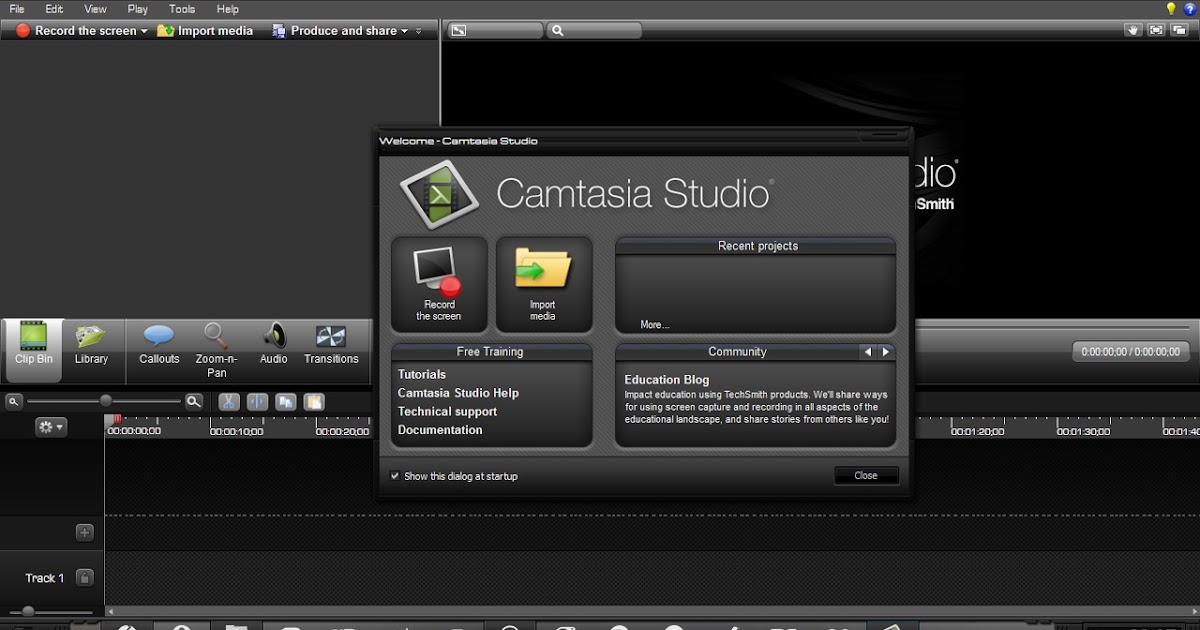Click the full screen preview icon
Viewport: 1200px width, 630px height.
pyautogui.click(x=1157, y=30)
